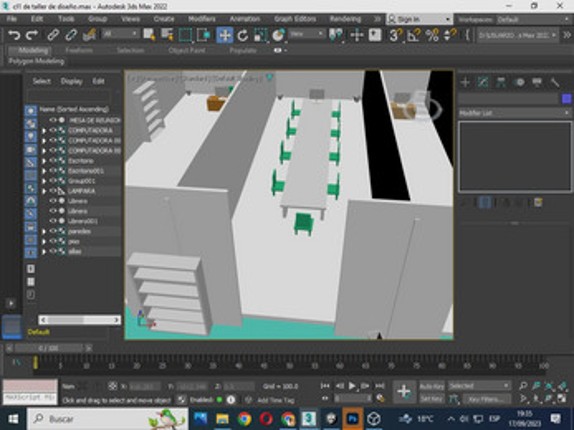Open the Create panel plus icon
The width and height of the screenshot is (574, 430).
(465, 82)
